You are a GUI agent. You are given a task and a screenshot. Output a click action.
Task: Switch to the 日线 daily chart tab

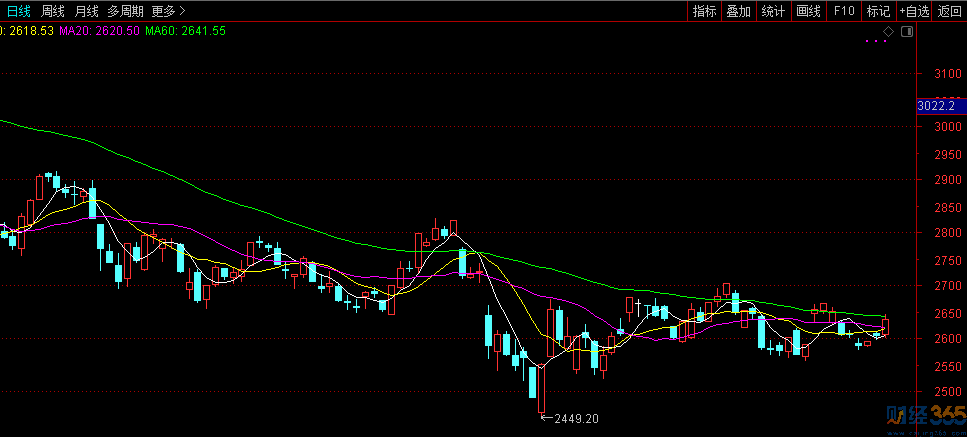click(18, 11)
